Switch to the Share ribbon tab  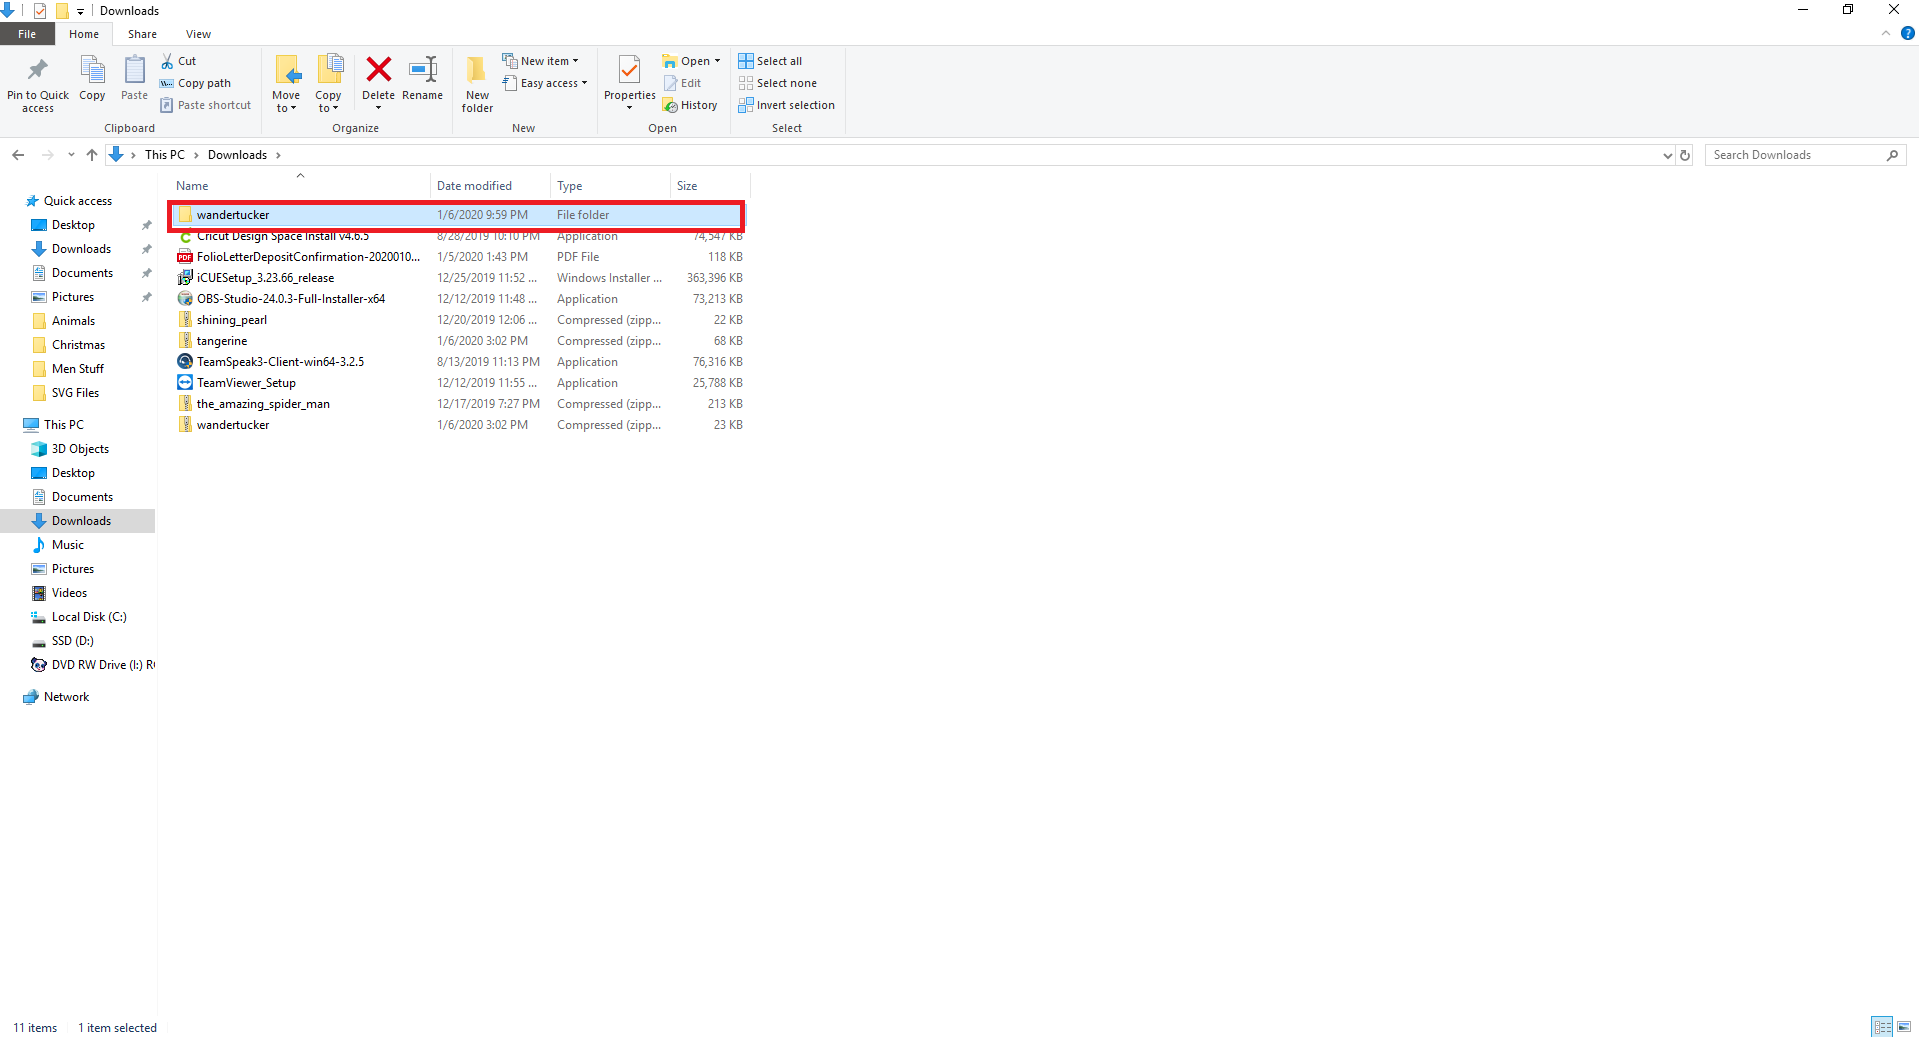click(142, 34)
